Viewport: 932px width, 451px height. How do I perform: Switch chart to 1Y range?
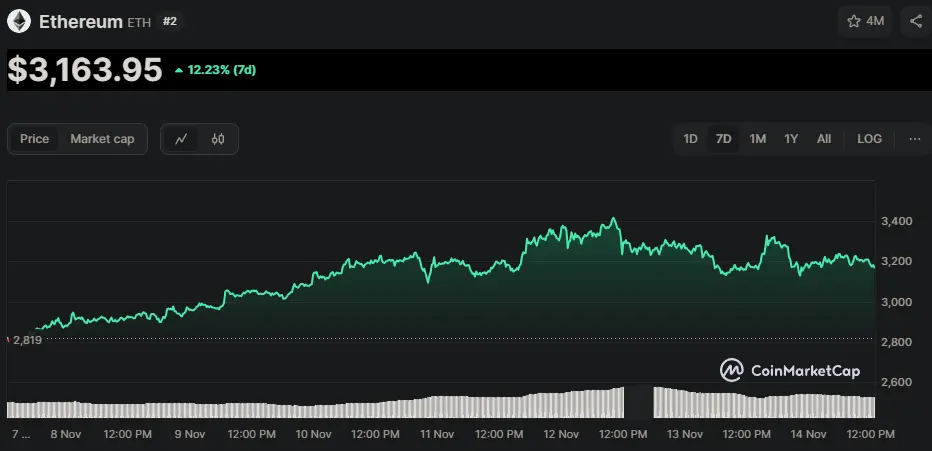(x=791, y=139)
